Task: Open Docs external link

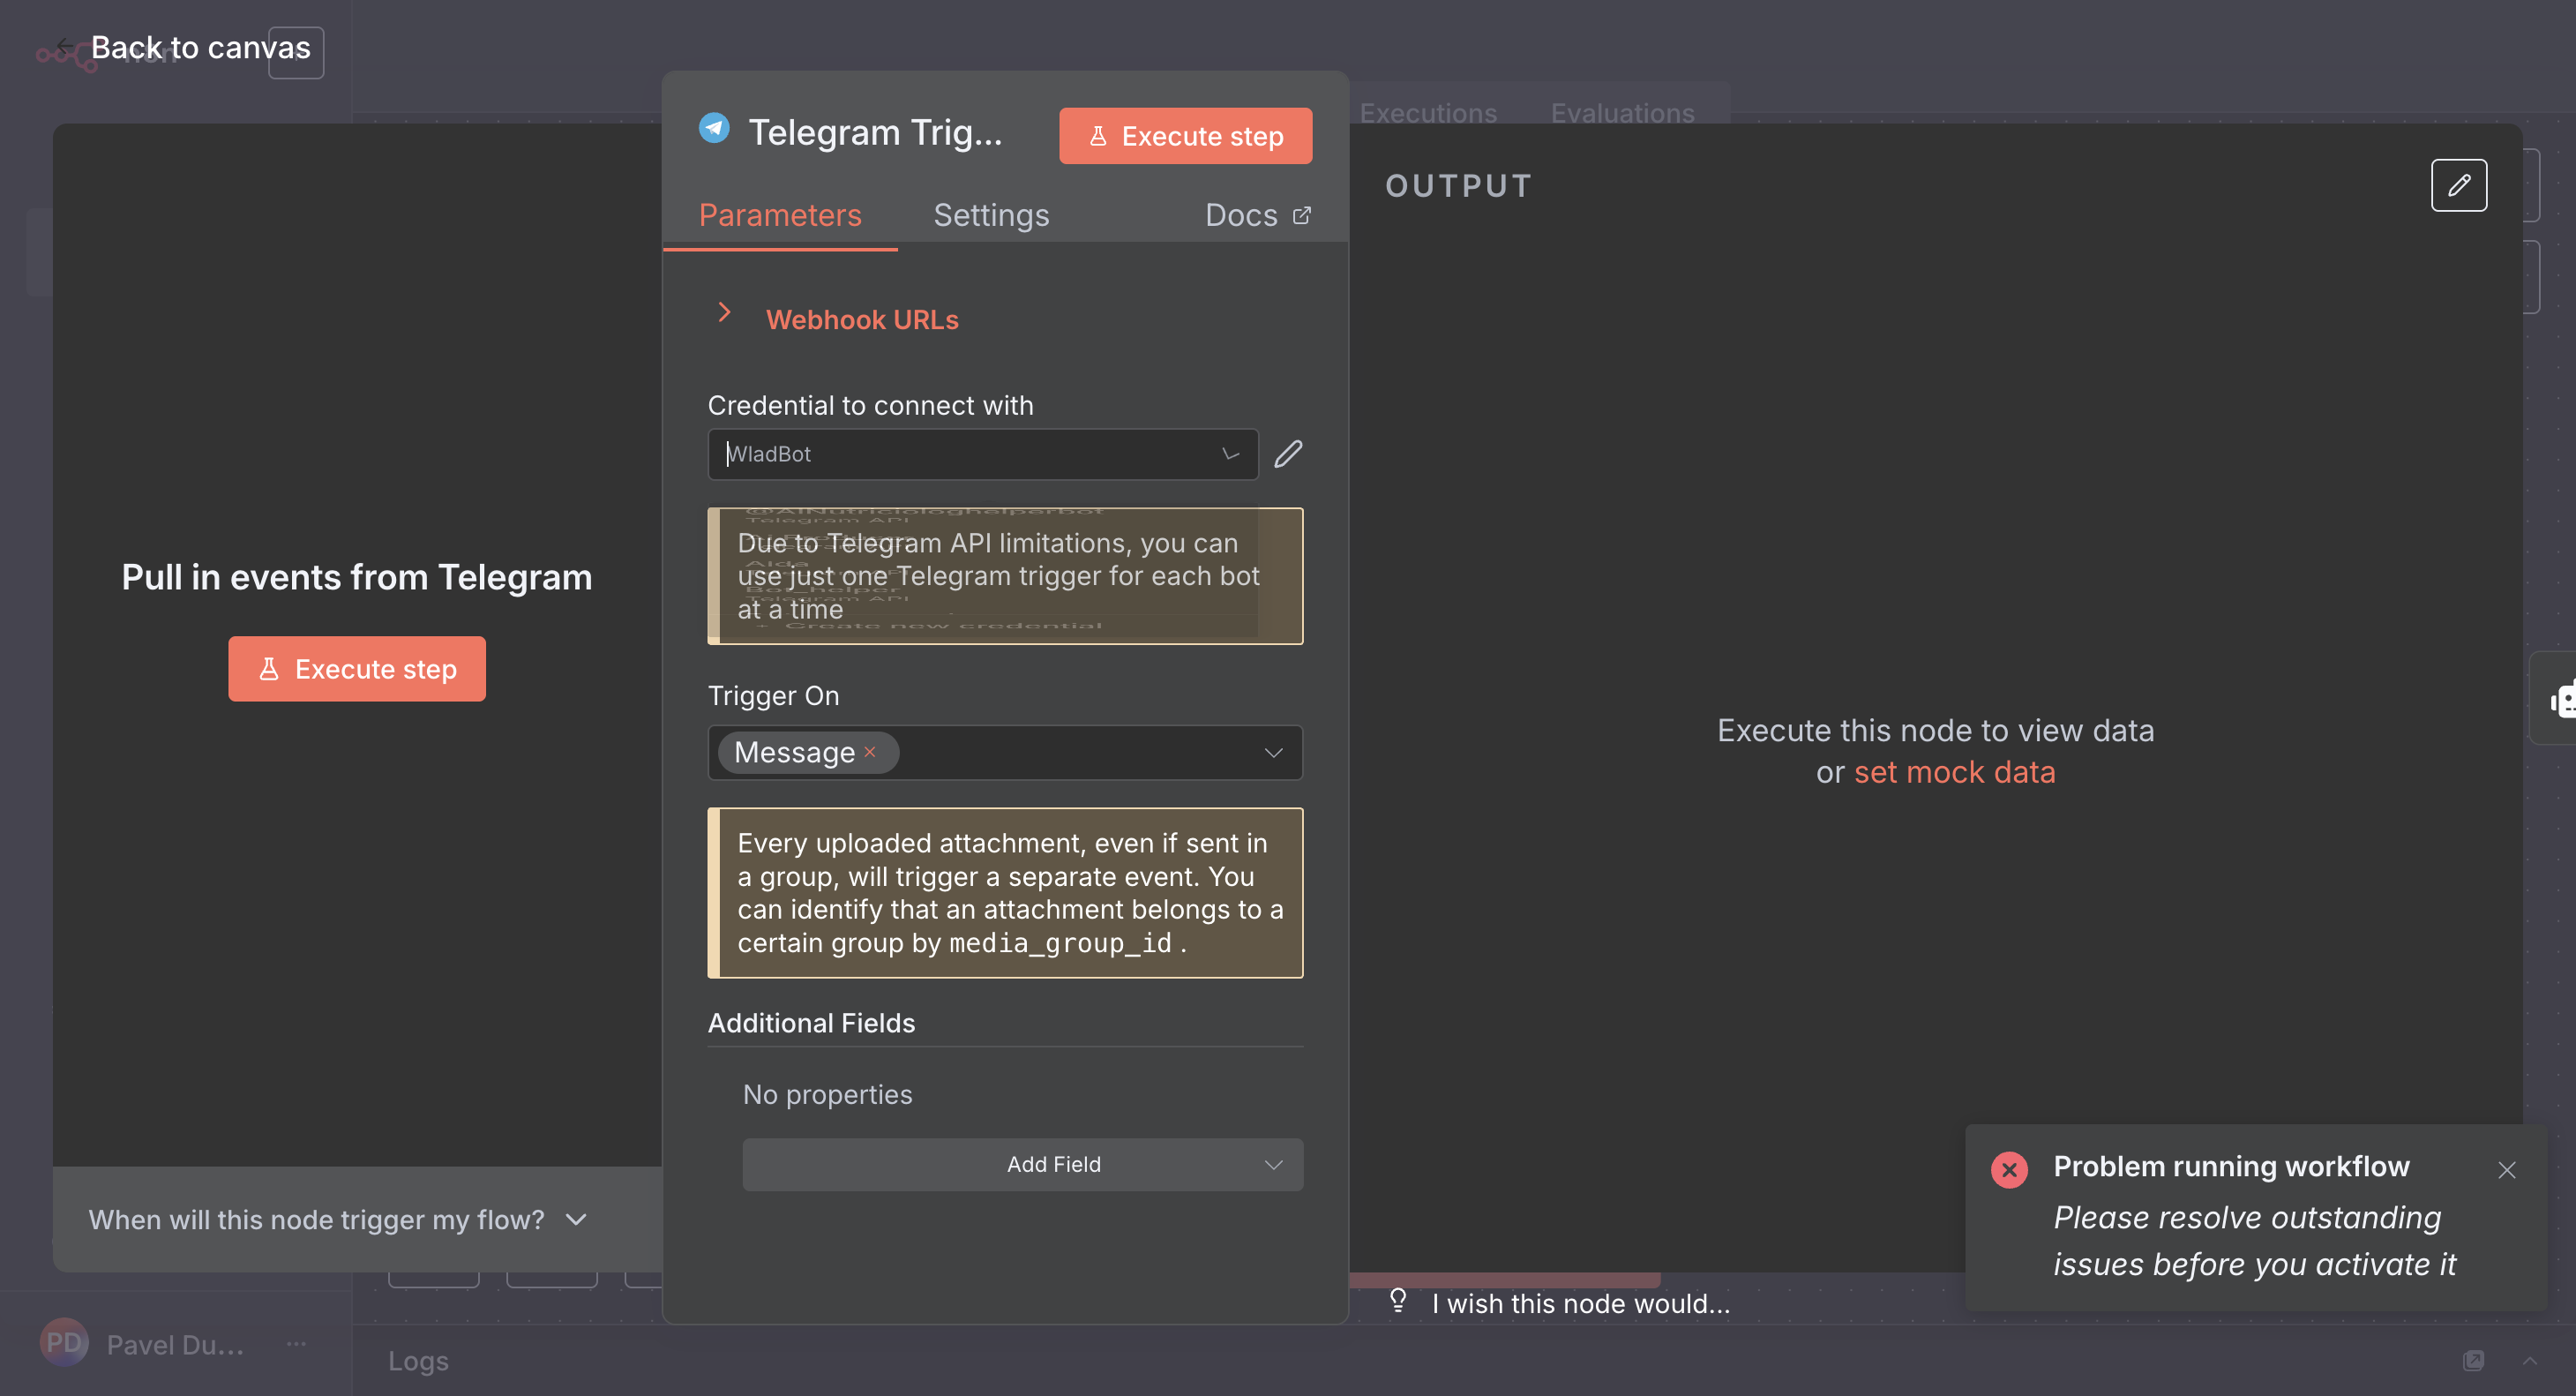Action: (x=1257, y=215)
